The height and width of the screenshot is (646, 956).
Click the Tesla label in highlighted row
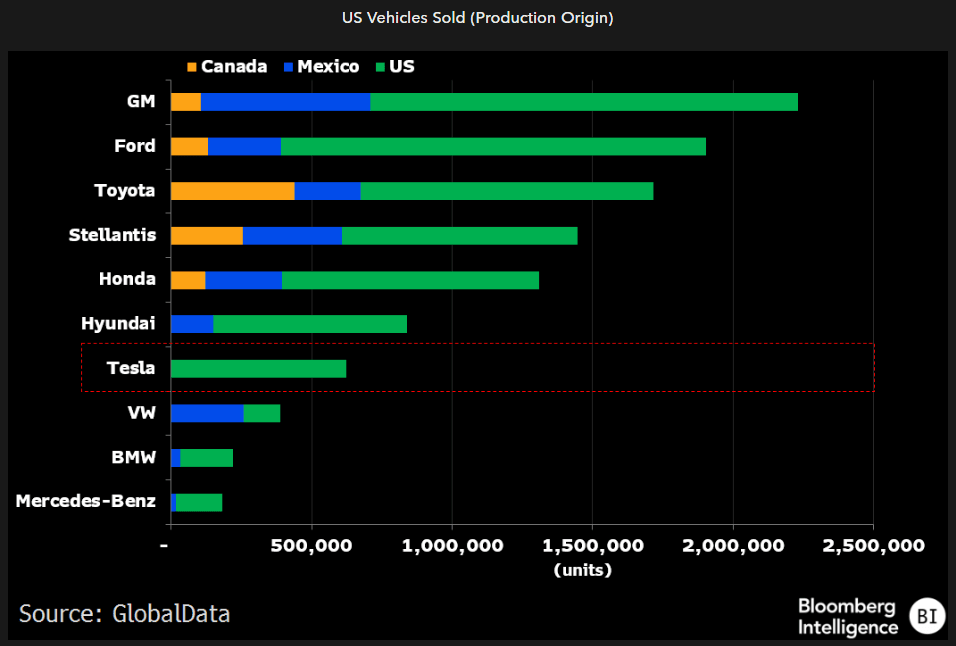click(131, 368)
